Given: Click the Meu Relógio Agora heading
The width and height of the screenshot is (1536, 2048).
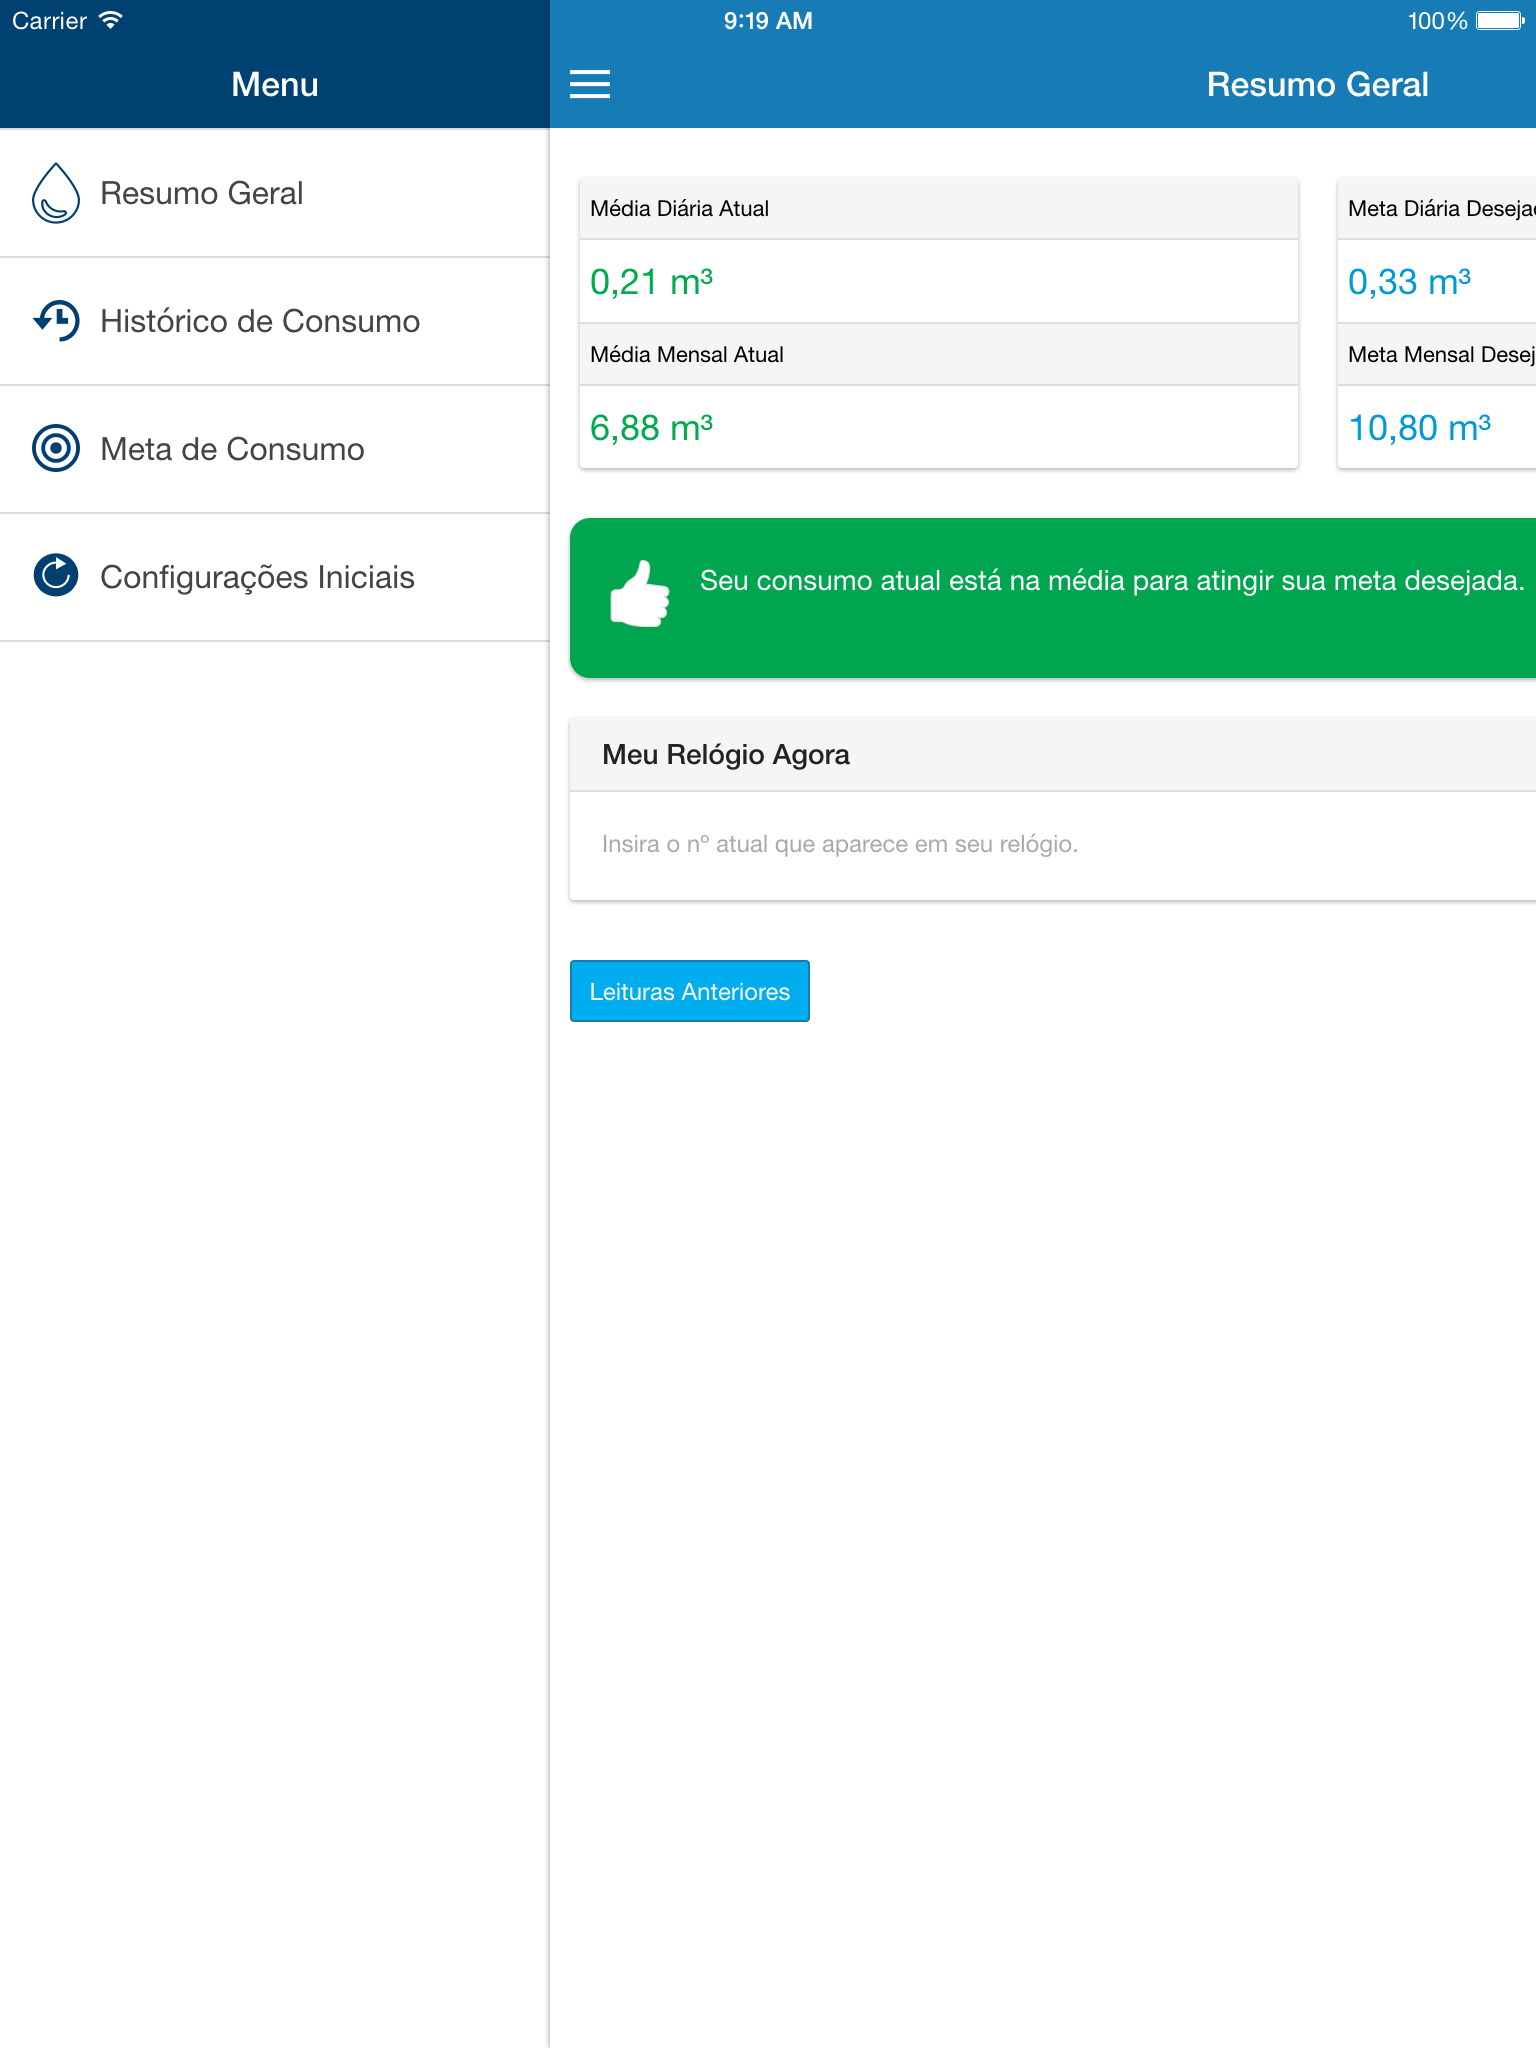Looking at the screenshot, I should (726, 755).
